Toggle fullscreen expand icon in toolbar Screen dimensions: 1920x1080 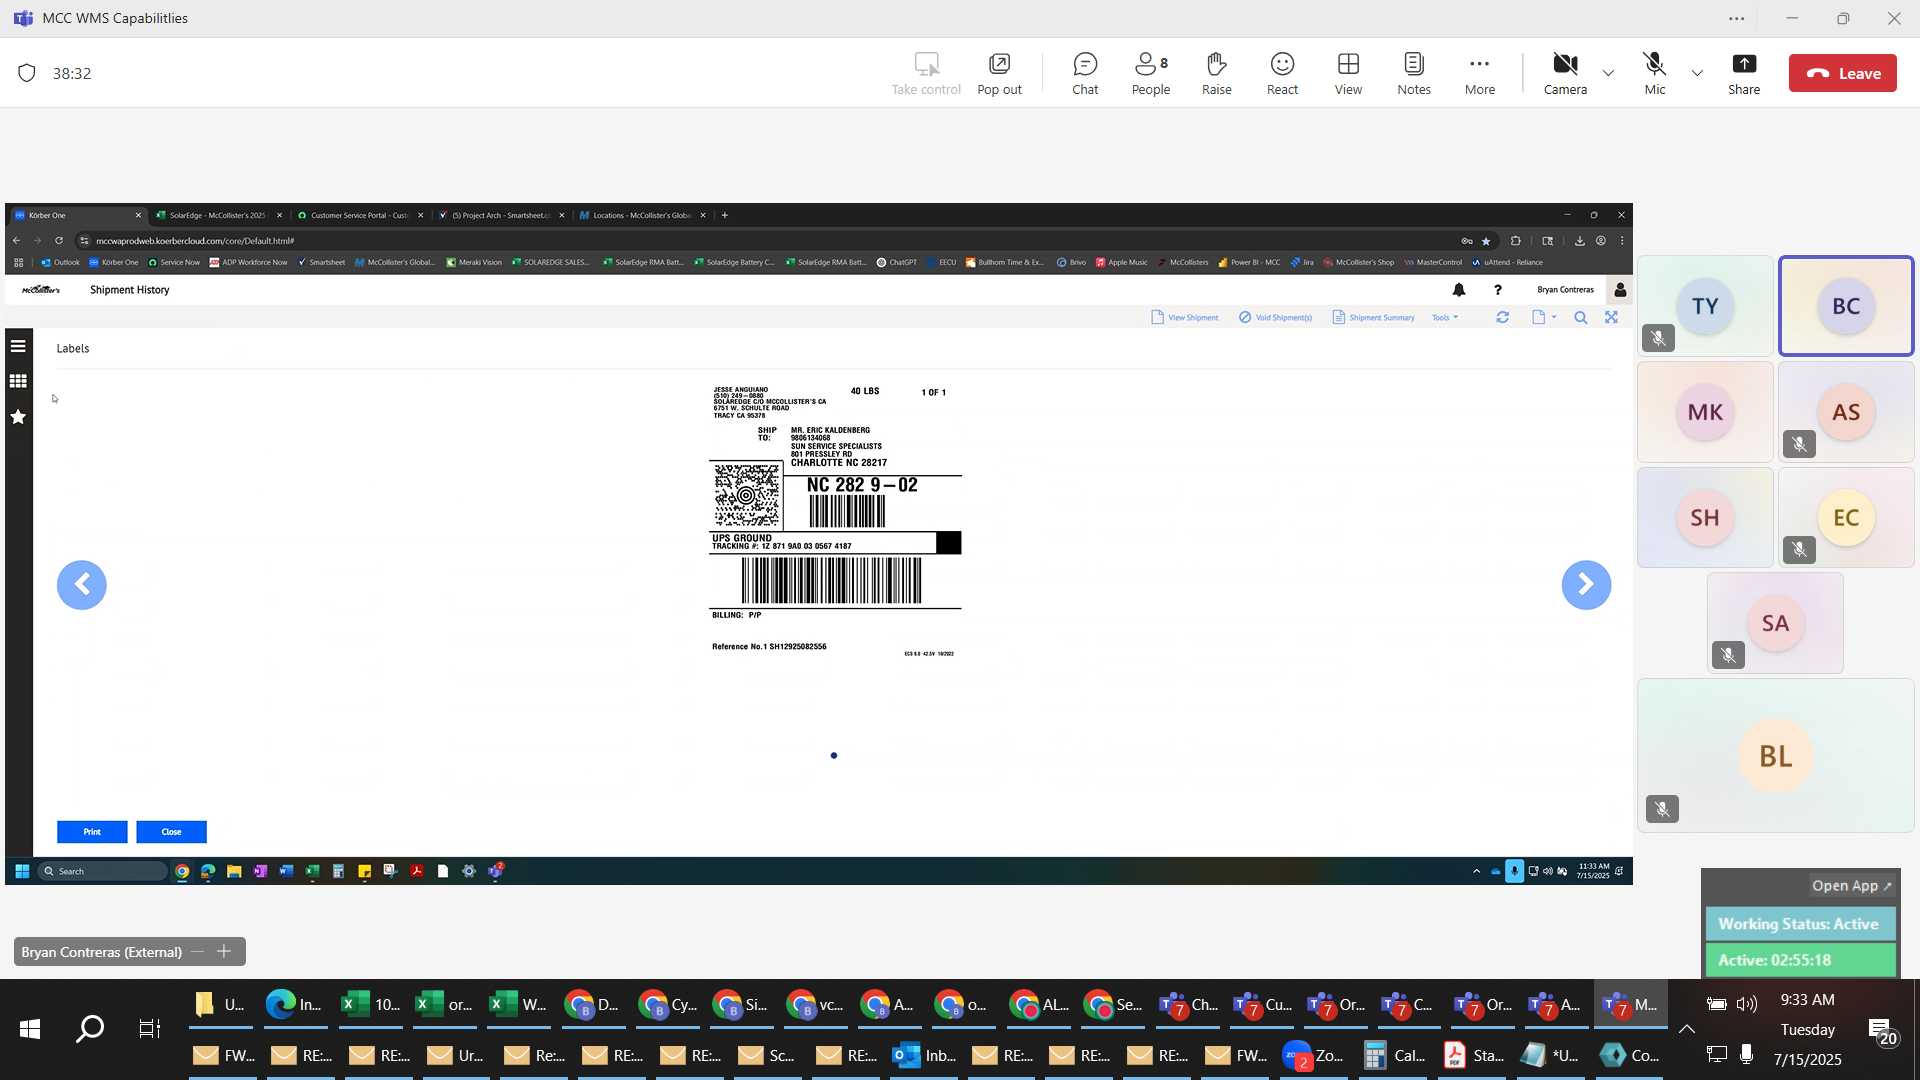click(x=1611, y=317)
